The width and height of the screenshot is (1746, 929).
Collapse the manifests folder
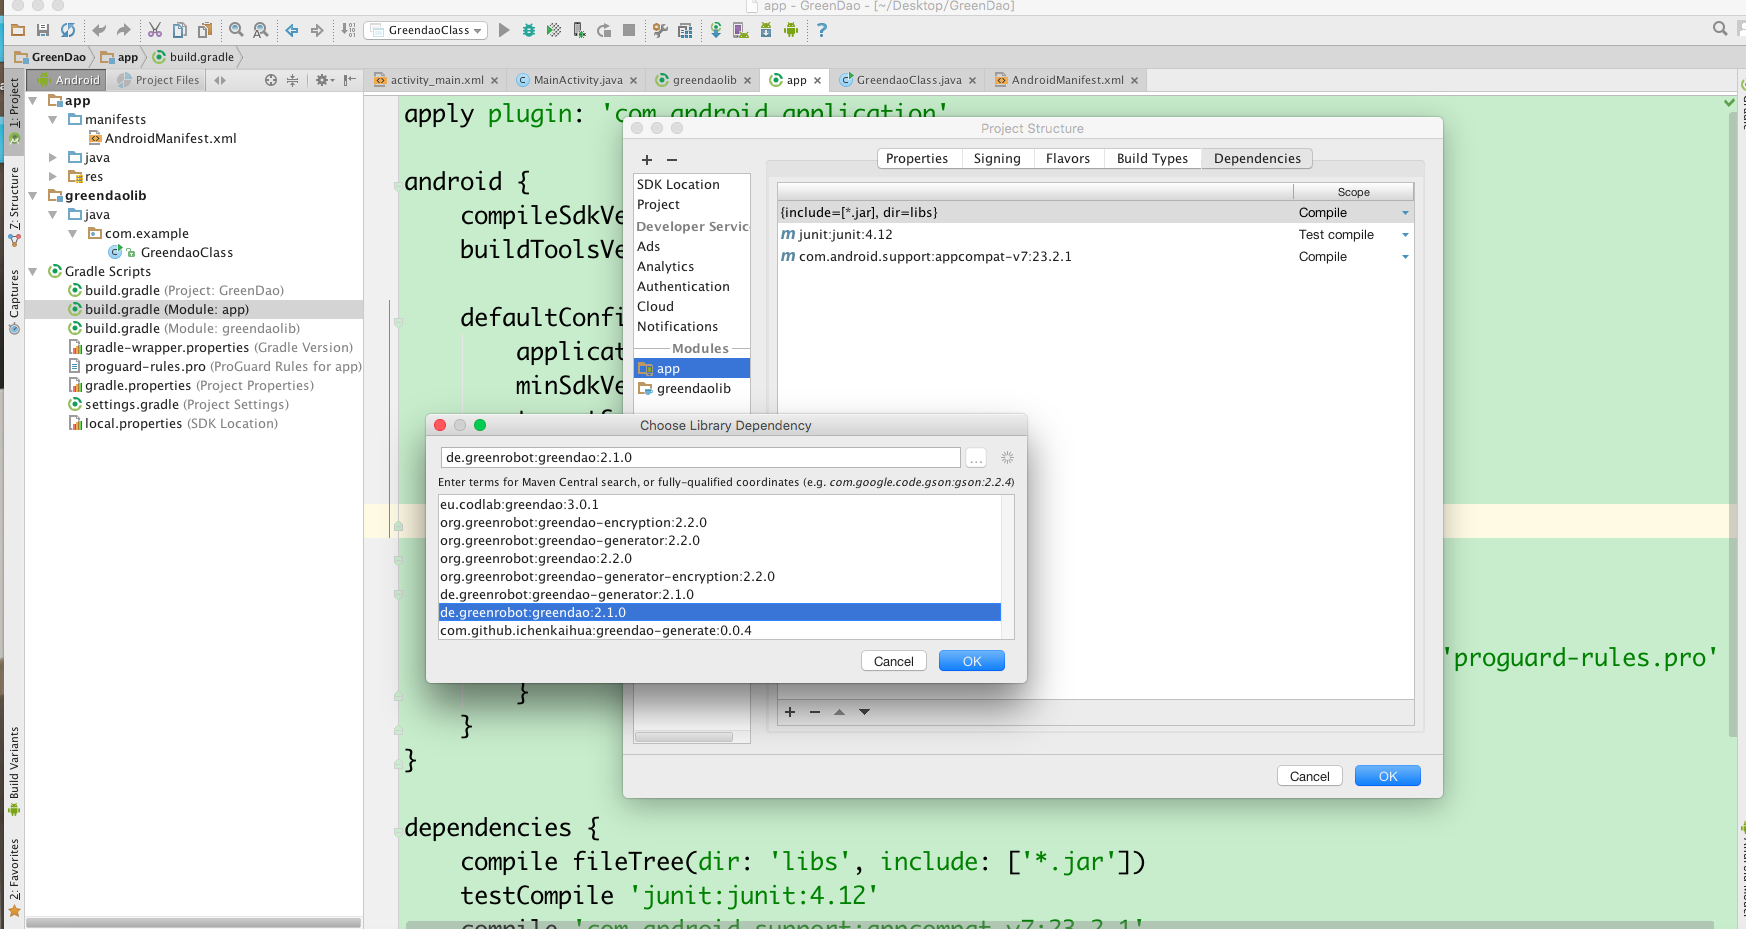53,120
